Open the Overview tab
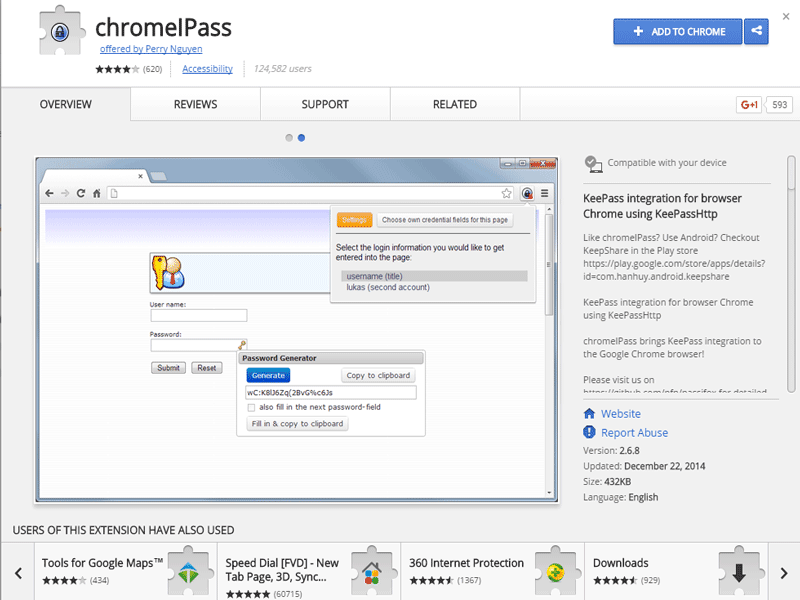Image resolution: width=800 pixels, height=600 pixels. 65,104
